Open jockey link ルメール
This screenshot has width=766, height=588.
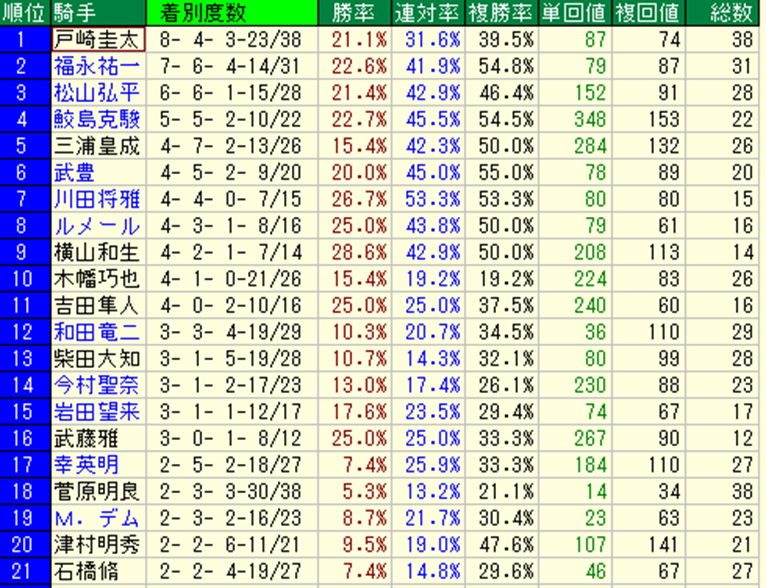(x=97, y=226)
